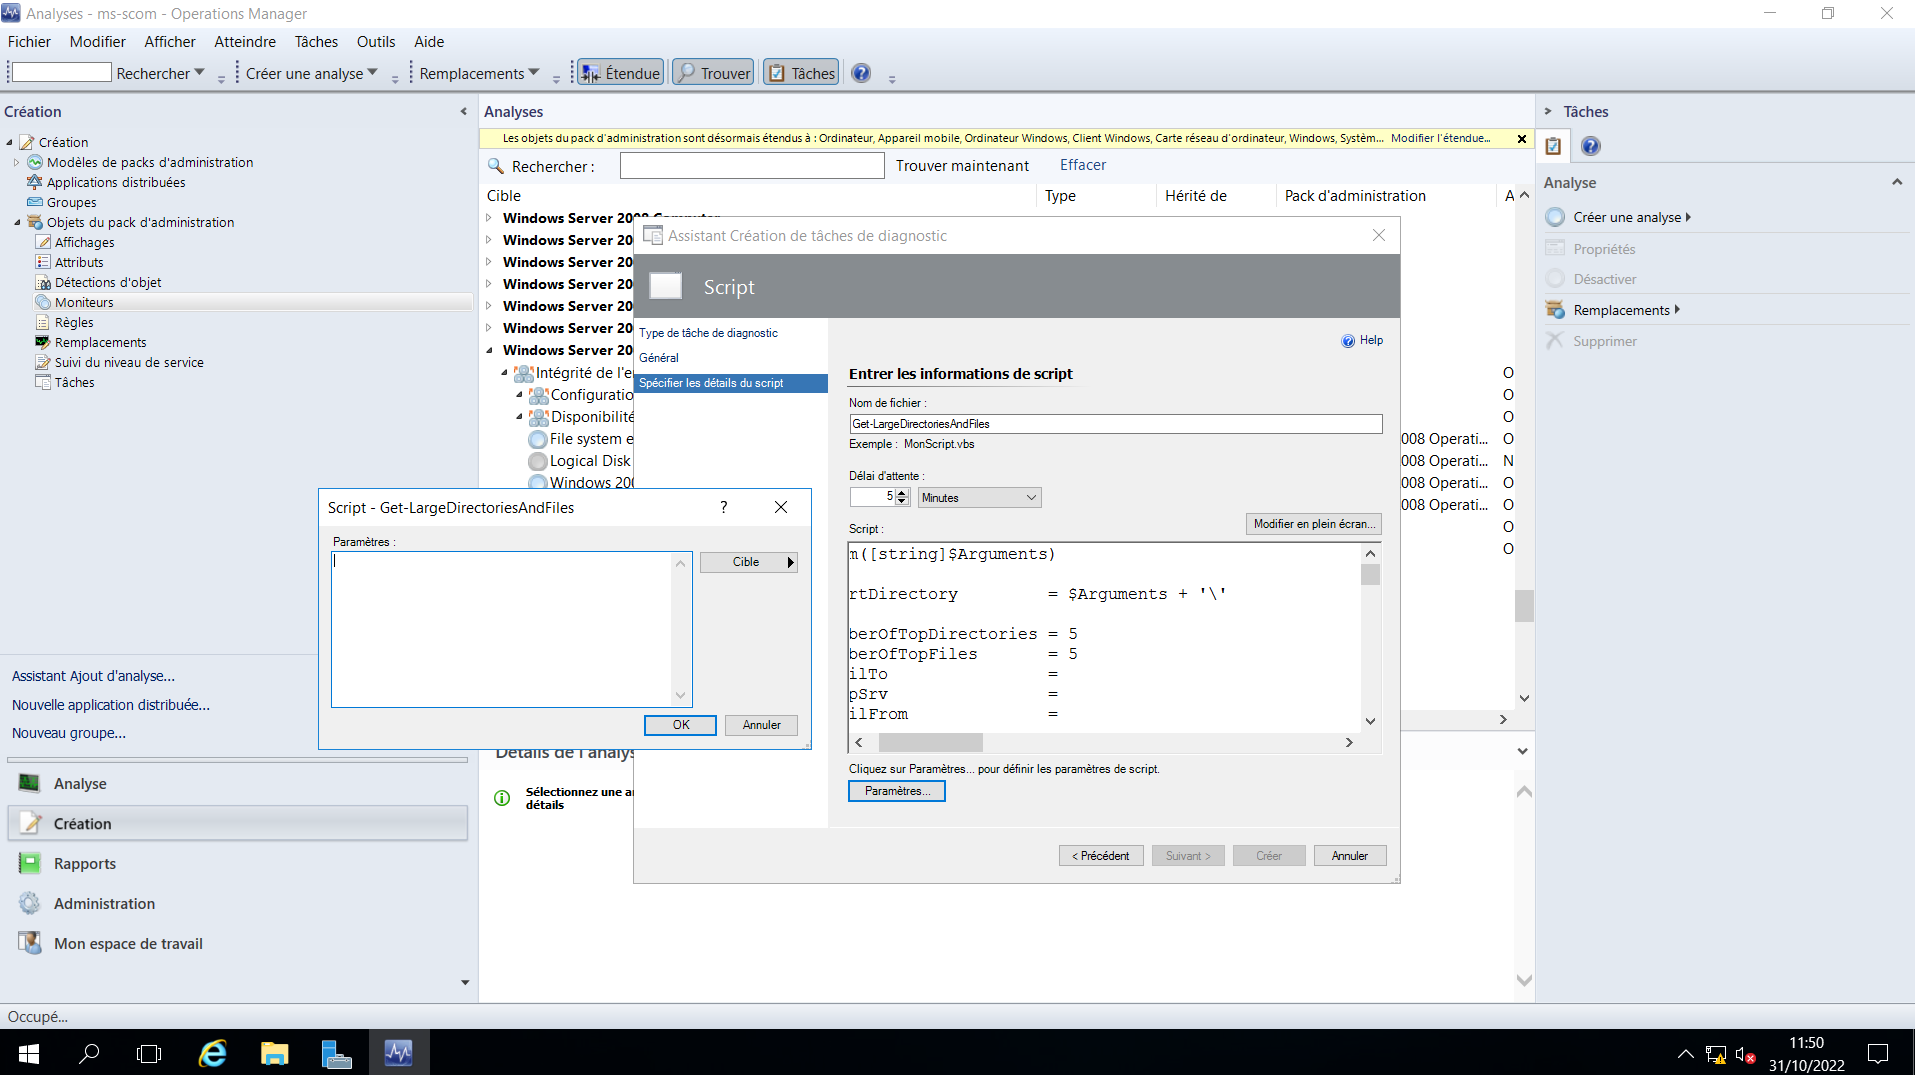Open the Rapports workspace
This screenshot has width=1915, height=1075.
click(84, 862)
